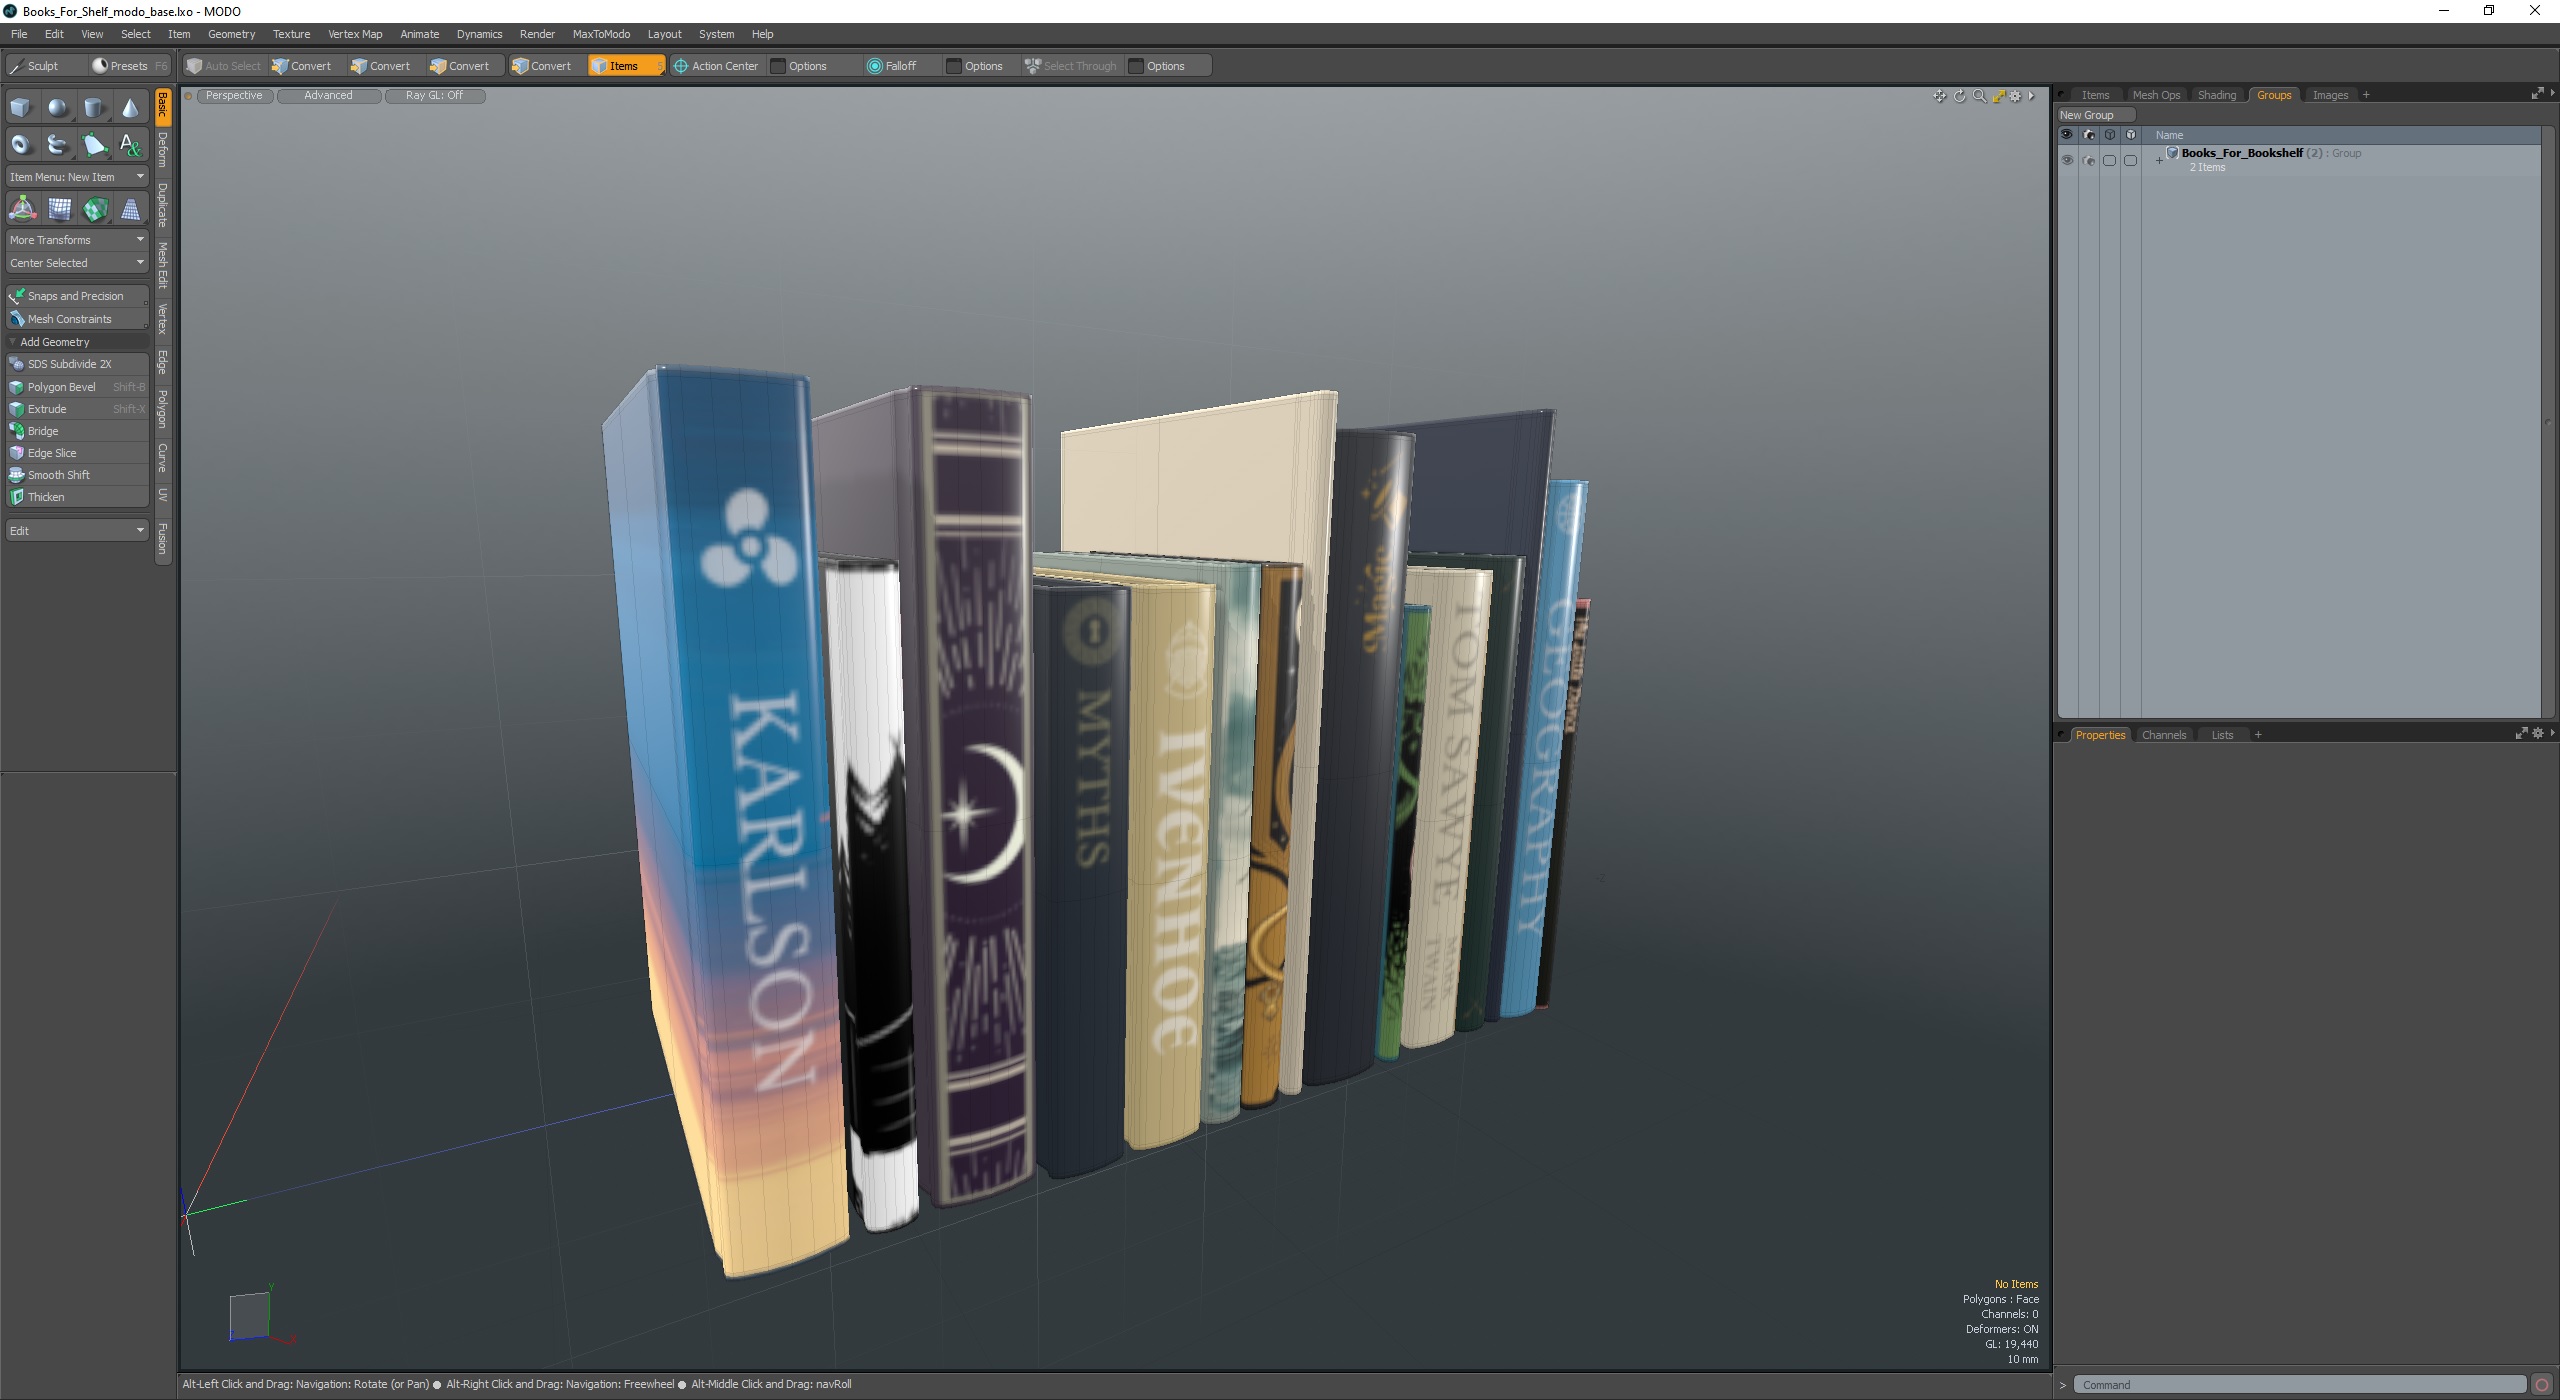Click the viewport zoom magnifier icon

pos(1979,96)
